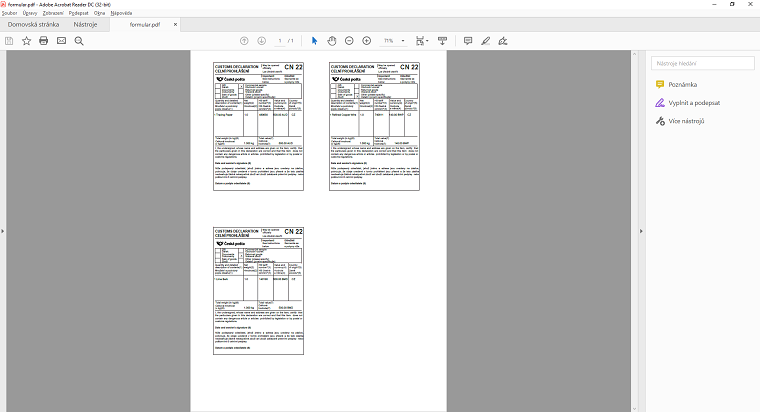
Task: Zoom in with the plus button
Action: (367, 41)
